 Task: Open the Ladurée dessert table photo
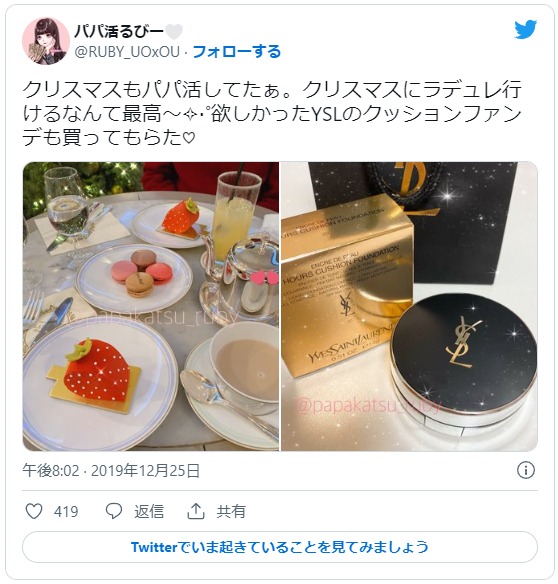point(151,306)
